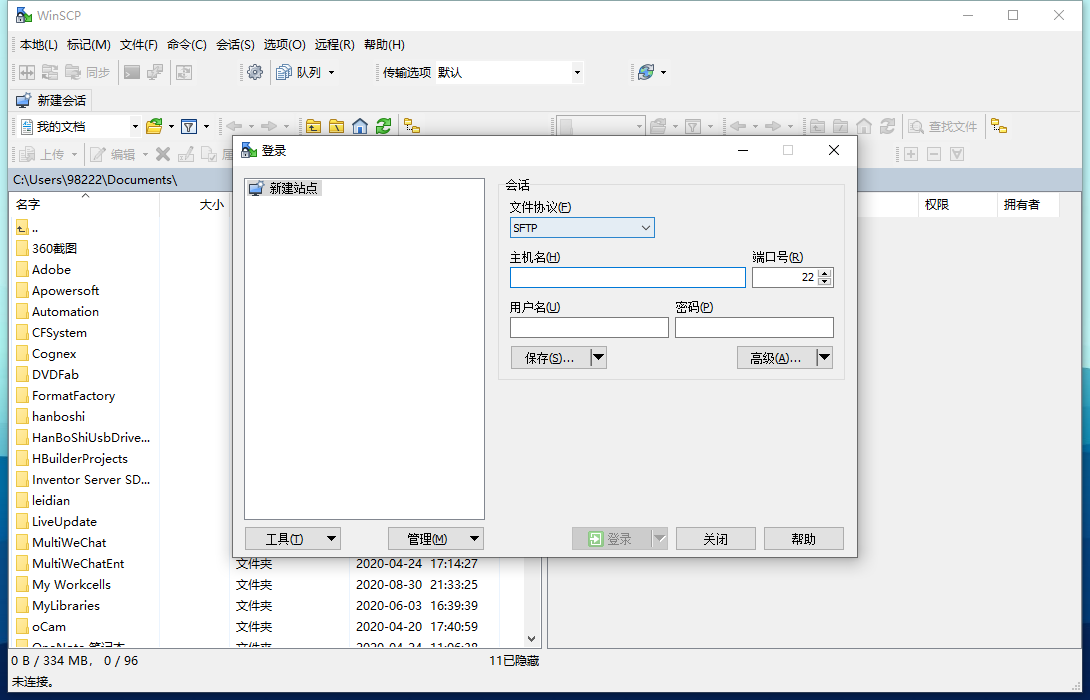This screenshot has width=1090, height=700.
Task: Focus the 用户名 user name field
Action: click(x=589, y=327)
